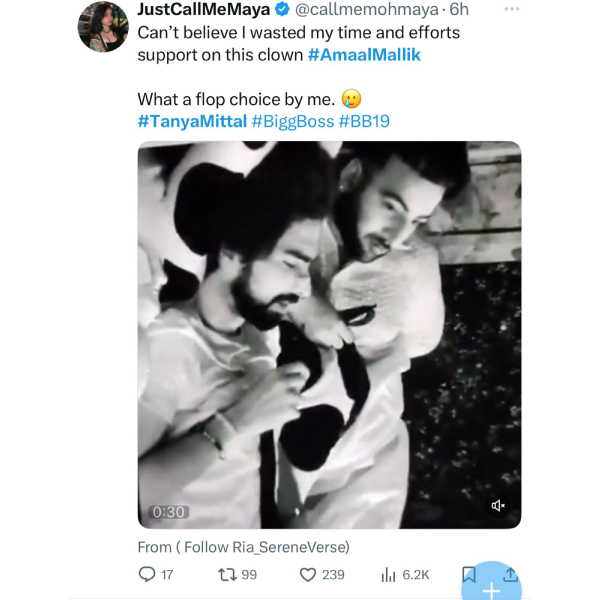The width and height of the screenshot is (600, 600).
Task: Bookmark the tweet with the bookmark icon
Action: [x=468, y=574]
